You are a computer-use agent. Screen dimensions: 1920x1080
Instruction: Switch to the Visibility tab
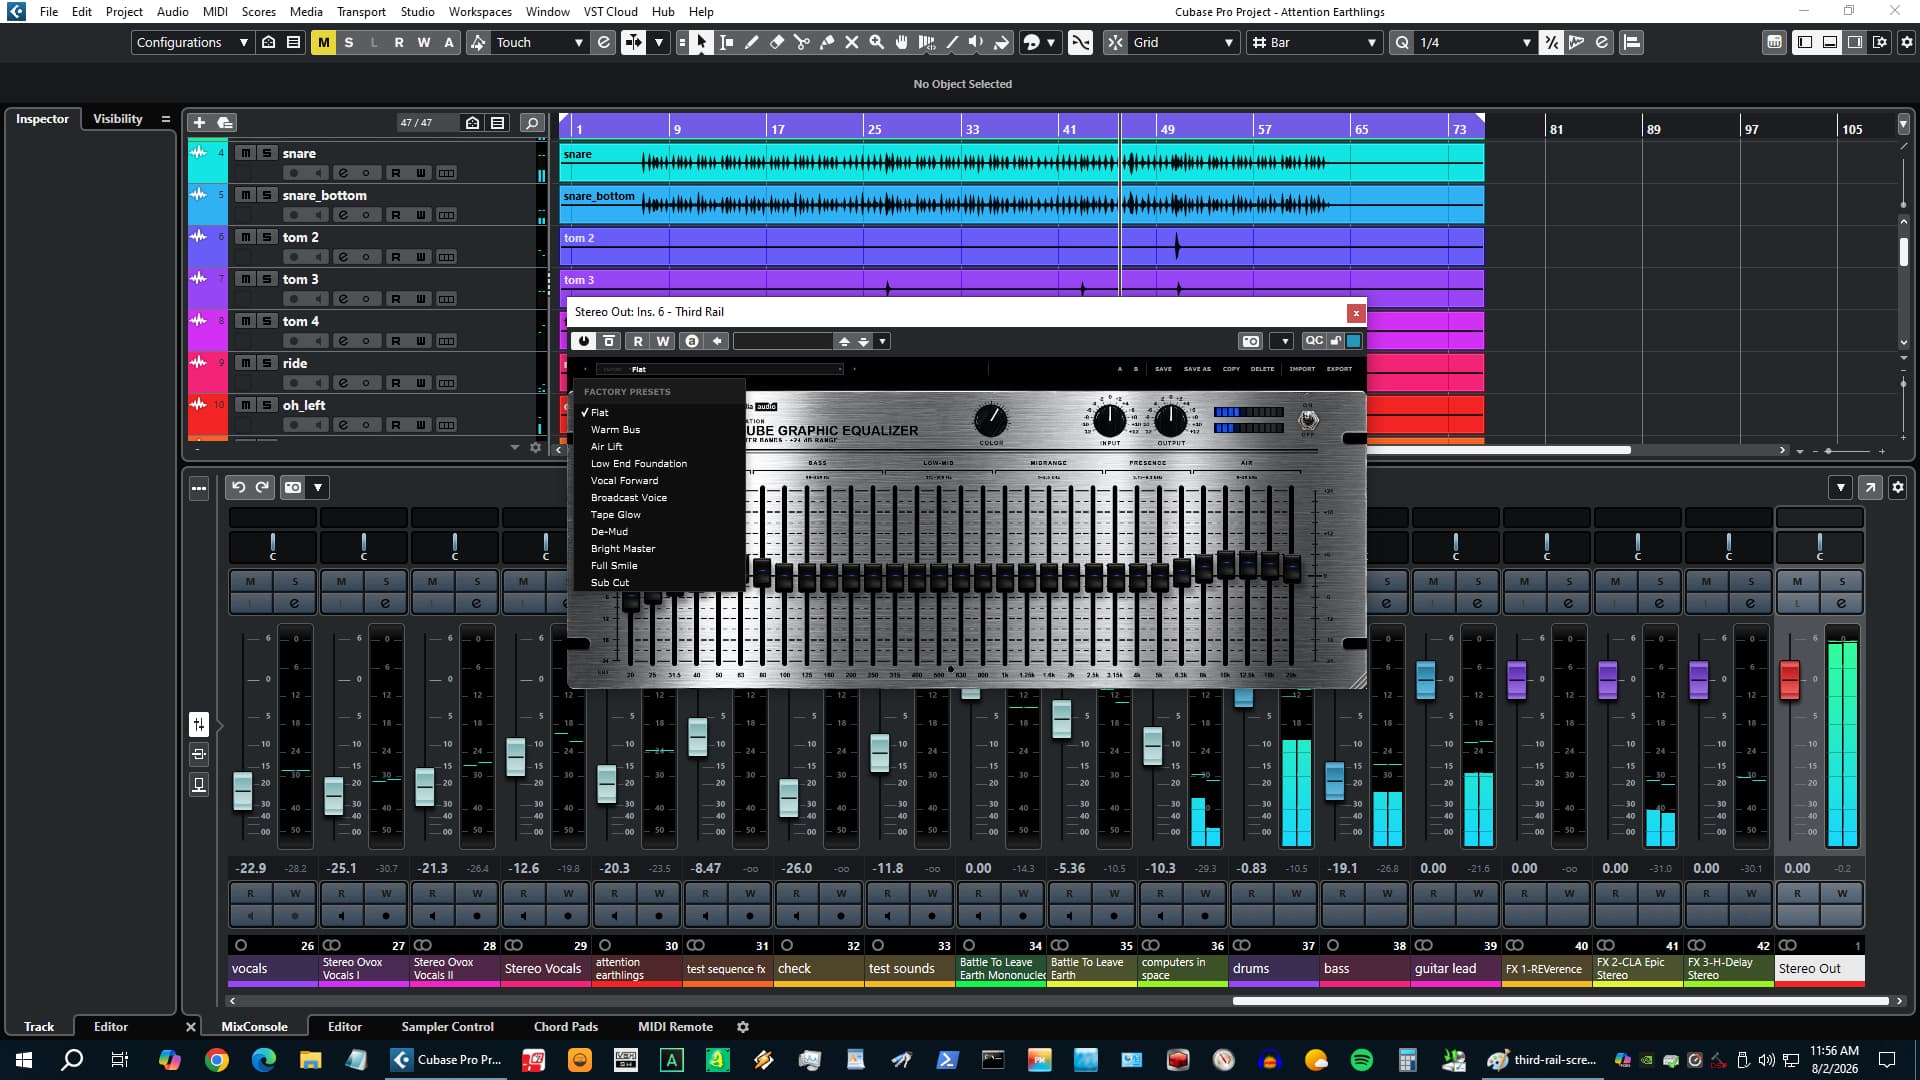[117, 118]
